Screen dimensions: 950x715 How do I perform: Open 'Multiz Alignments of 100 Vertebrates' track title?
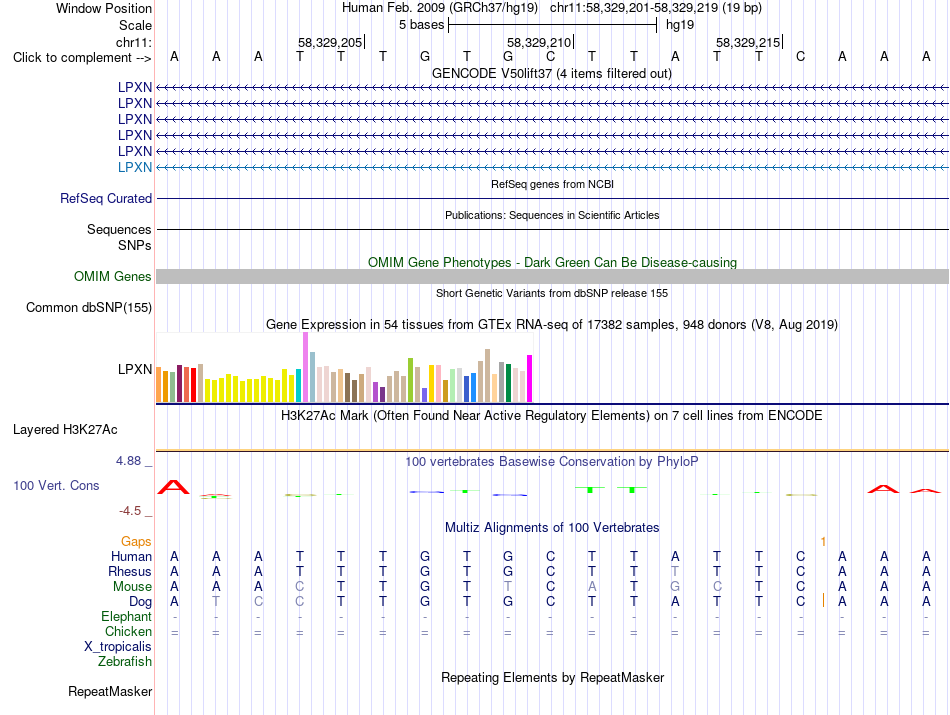552,528
